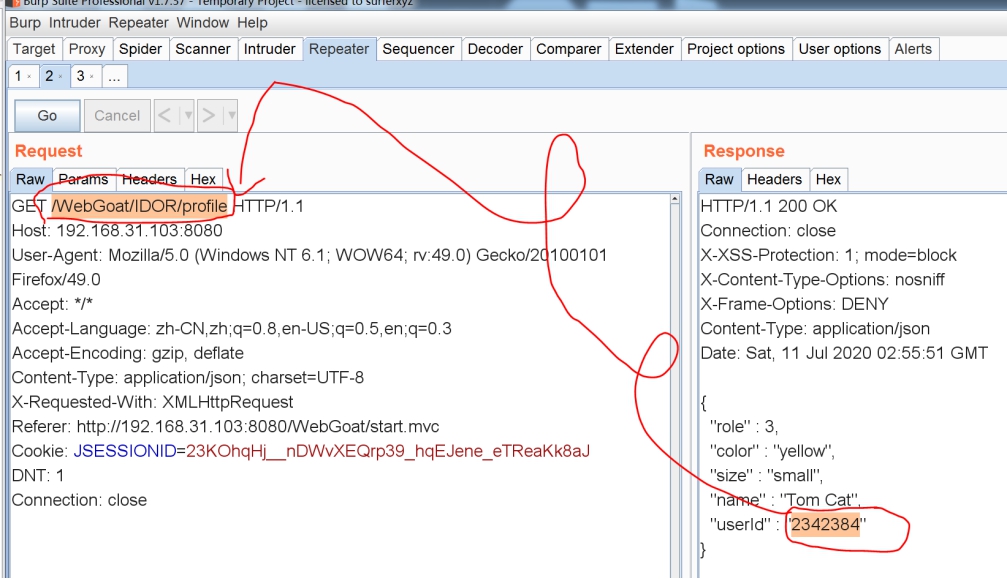
Task: Close Repeater tab 2 with its x
Action: (x=60, y=77)
